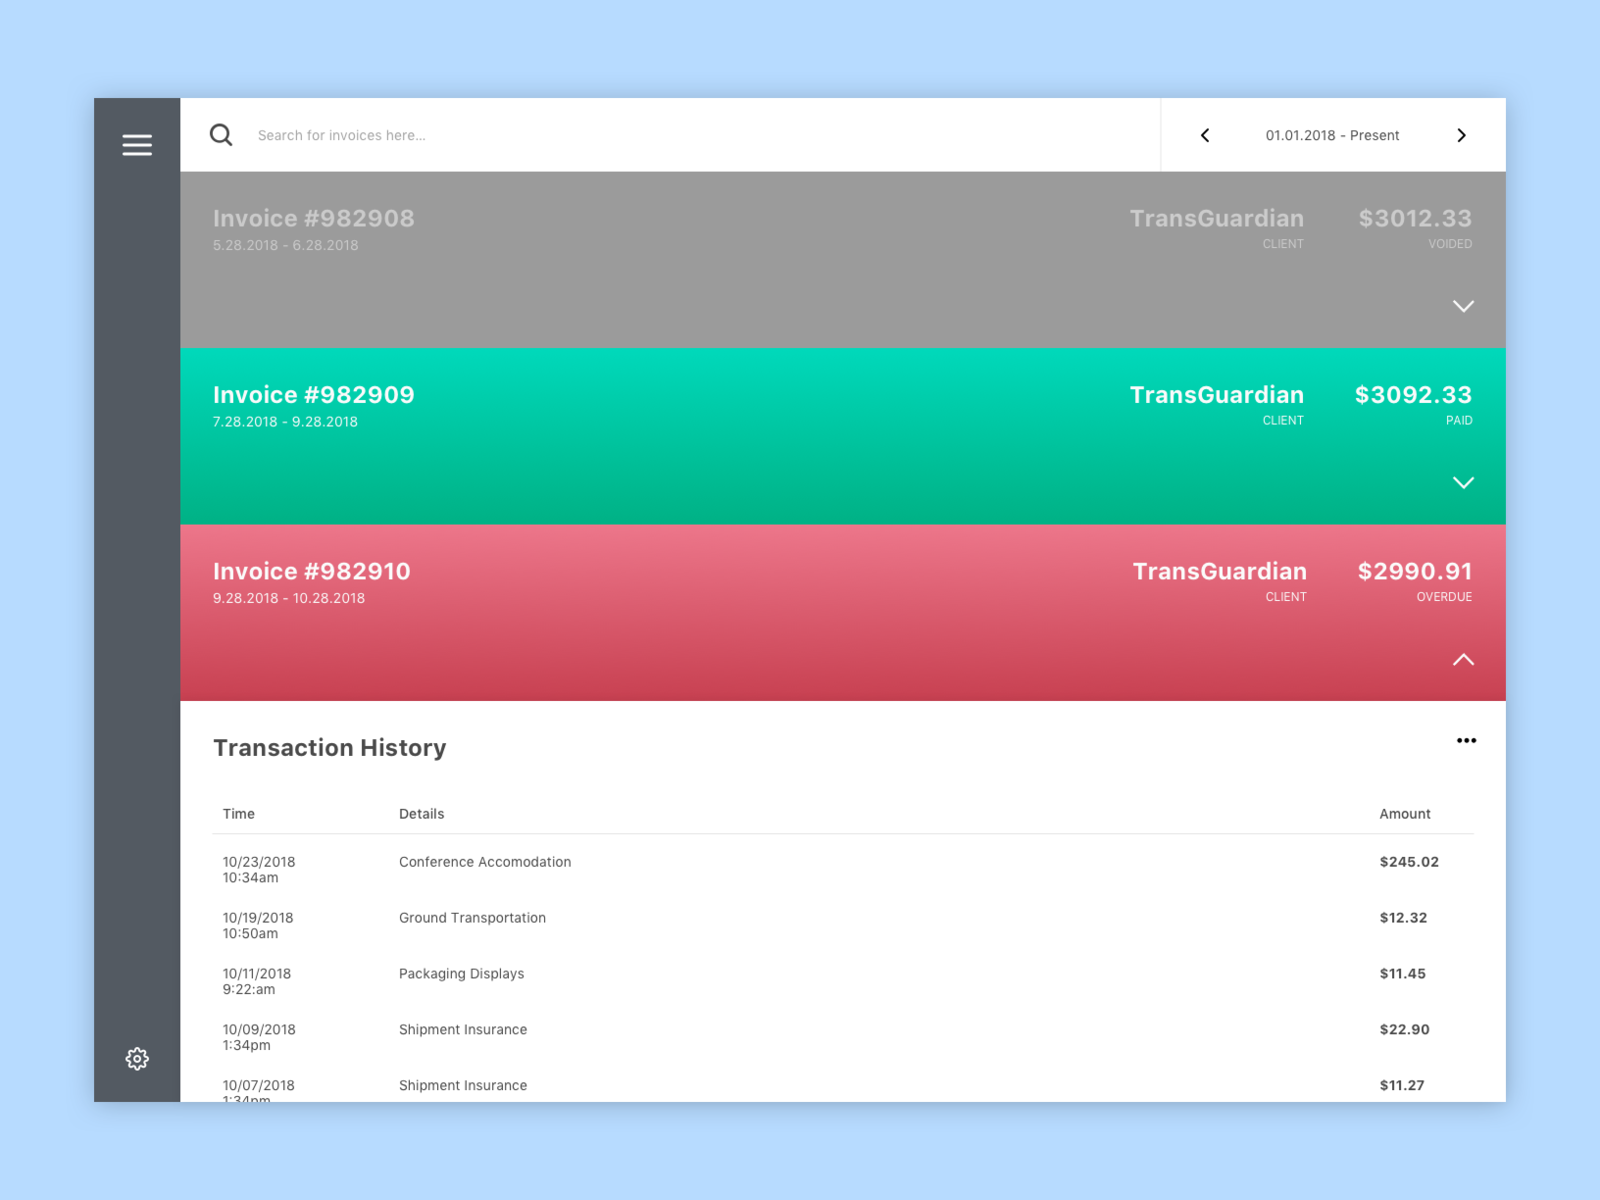Expand Invoice #982908 details
This screenshot has width=1600, height=1200.
[1464, 307]
